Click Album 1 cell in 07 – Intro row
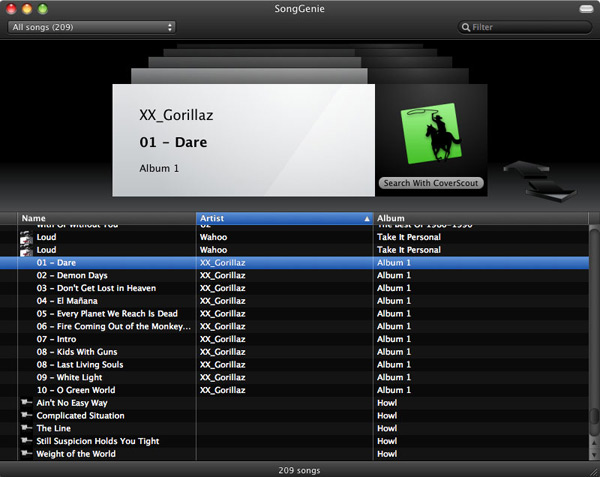The height and width of the screenshot is (477, 600). tap(394, 339)
